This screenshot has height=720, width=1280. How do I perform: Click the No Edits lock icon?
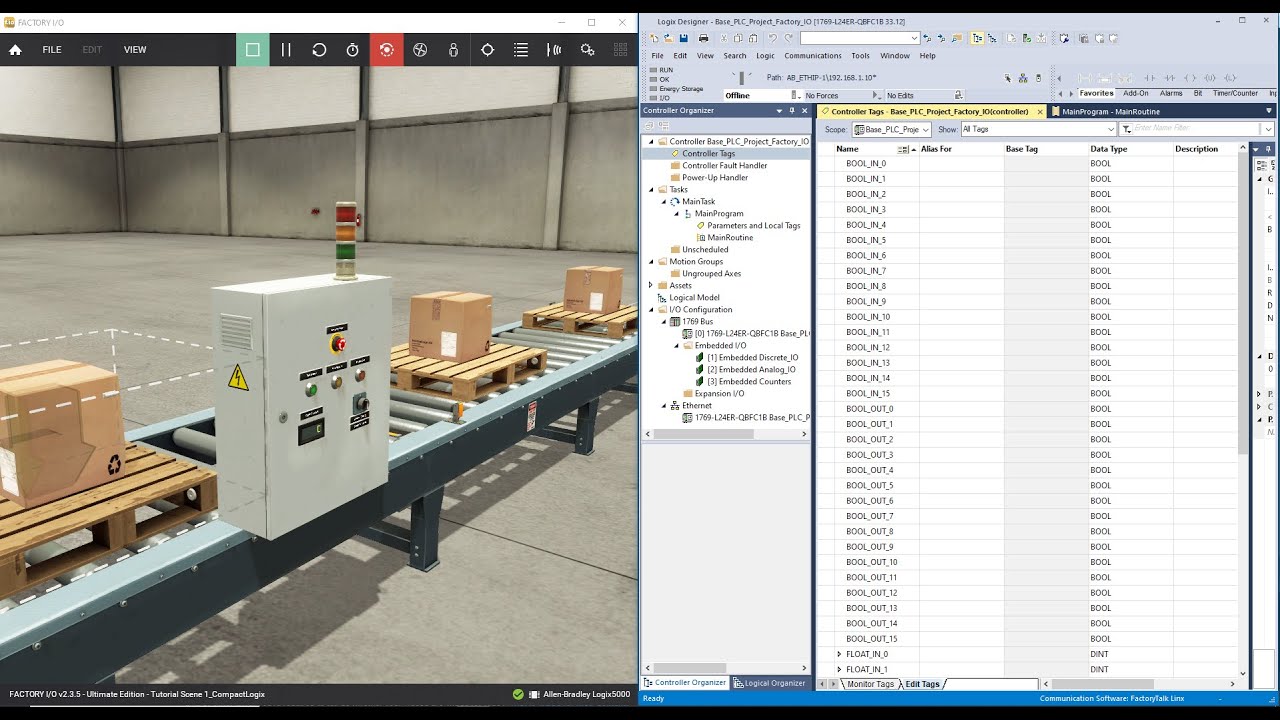point(958,96)
